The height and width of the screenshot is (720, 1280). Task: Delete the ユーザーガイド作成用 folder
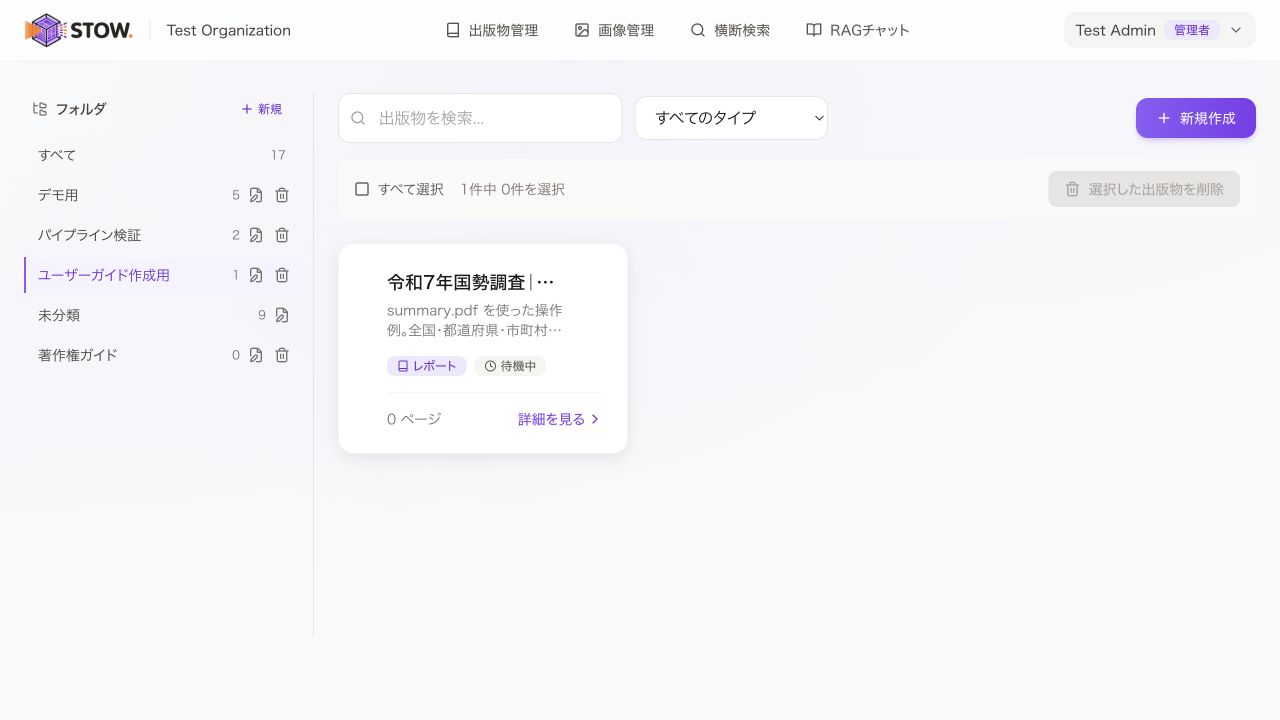point(282,275)
